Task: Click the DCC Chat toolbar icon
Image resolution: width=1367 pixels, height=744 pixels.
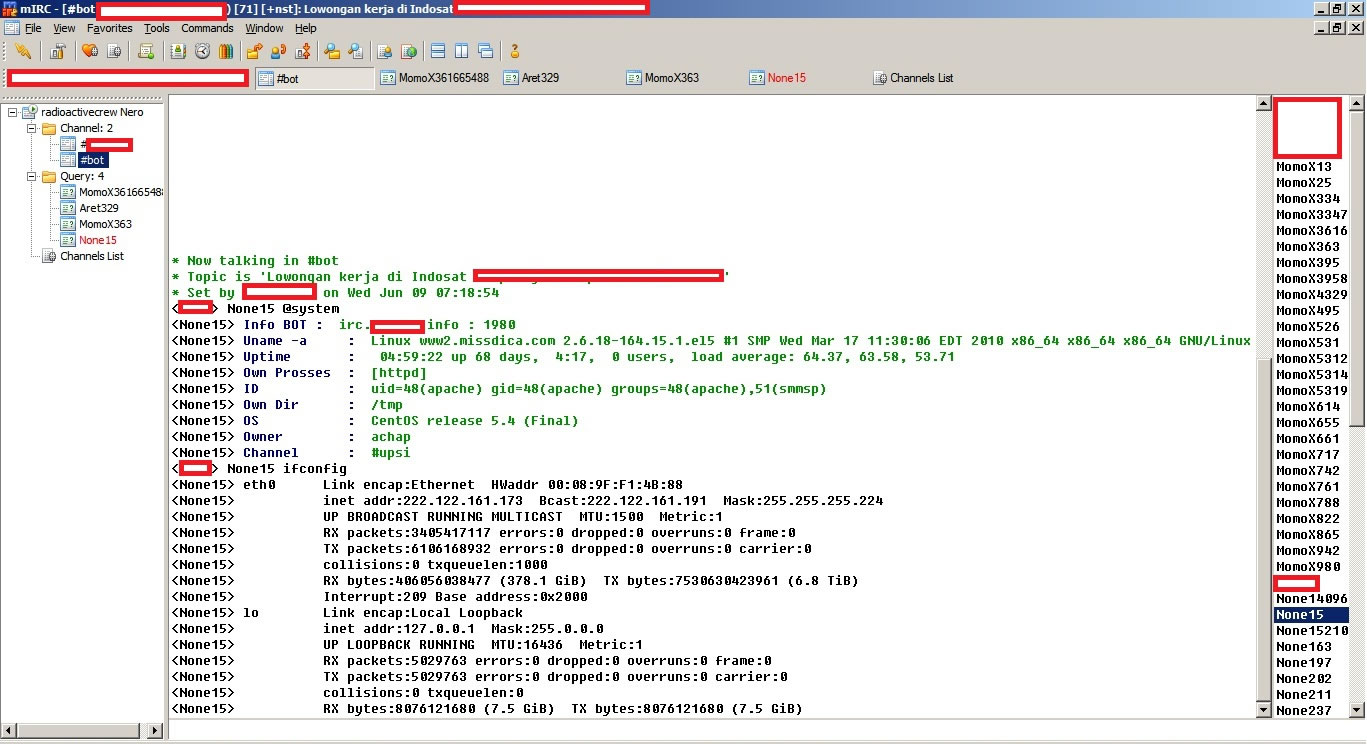Action: point(278,51)
